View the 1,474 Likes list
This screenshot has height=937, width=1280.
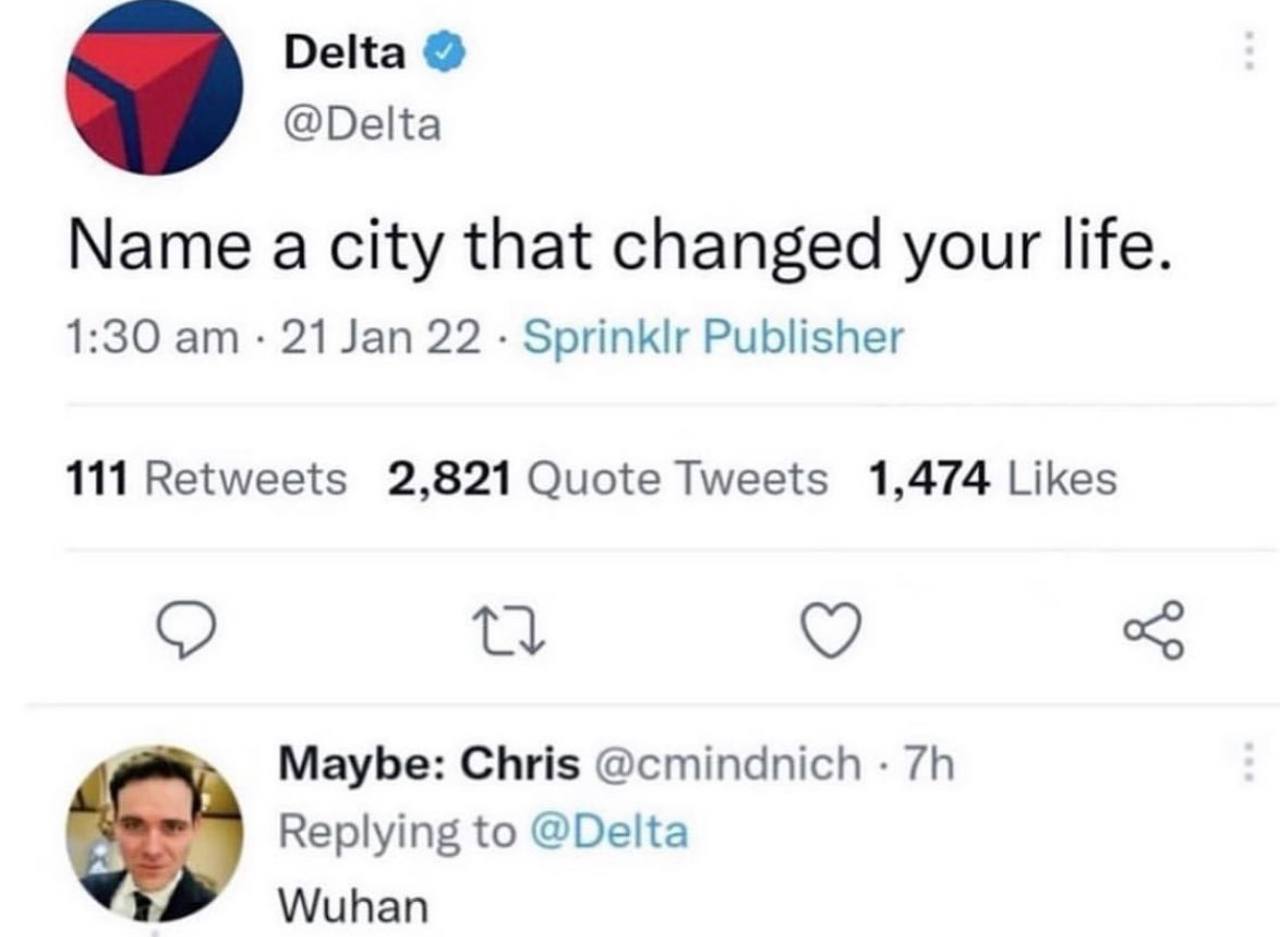point(993,478)
